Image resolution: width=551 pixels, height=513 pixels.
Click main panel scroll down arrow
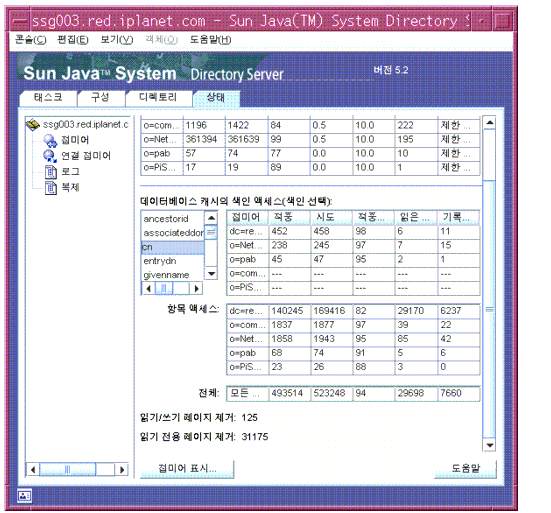coord(489,445)
